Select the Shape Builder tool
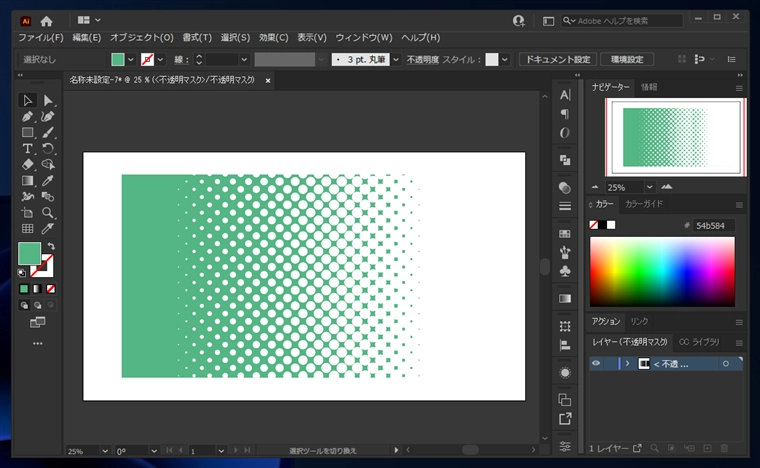This screenshot has height=468, width=760. tap(48, 164)
